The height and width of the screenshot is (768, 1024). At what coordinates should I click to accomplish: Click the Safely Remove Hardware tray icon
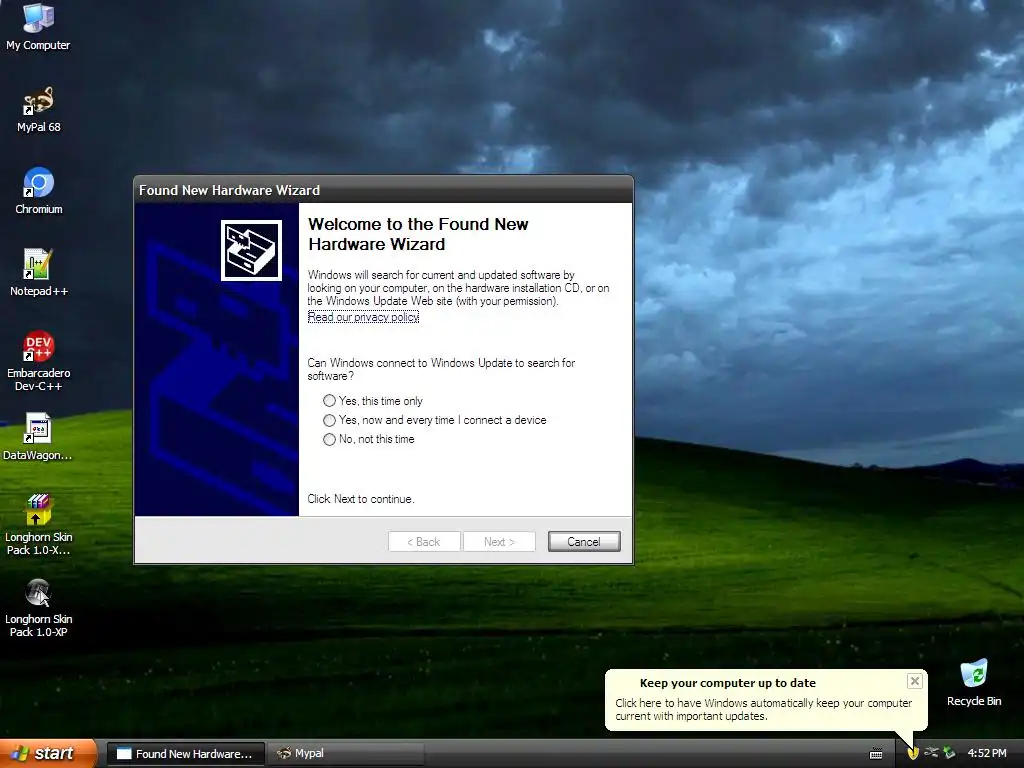pos(931,753)
